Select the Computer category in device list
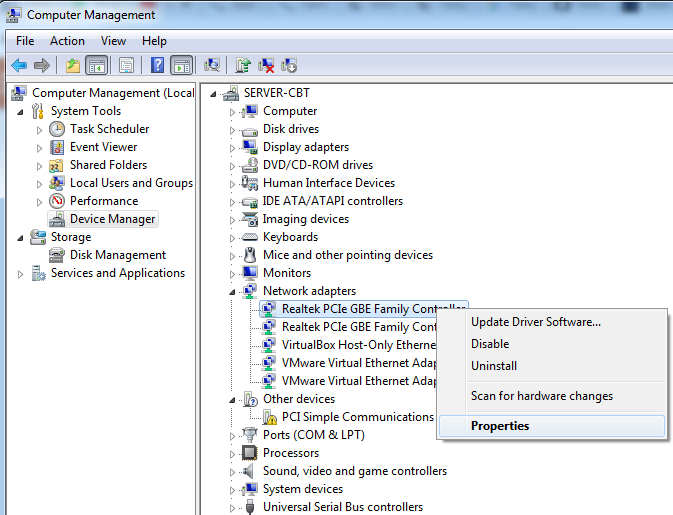This screenshot has width=673, height=515. [x=290, y=111]
